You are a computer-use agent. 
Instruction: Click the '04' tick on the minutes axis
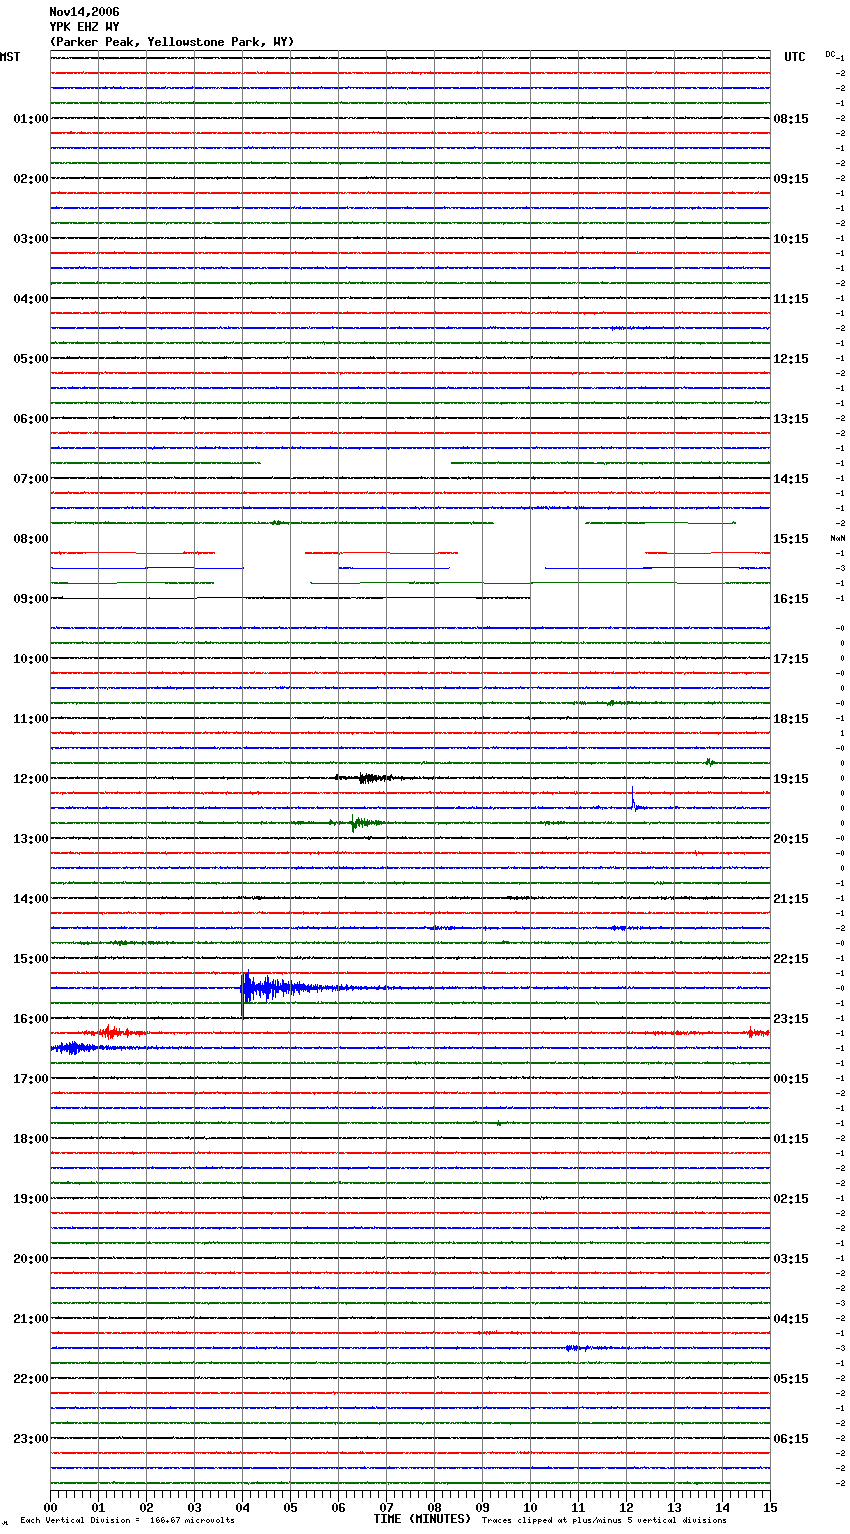tap(242, 1507)
